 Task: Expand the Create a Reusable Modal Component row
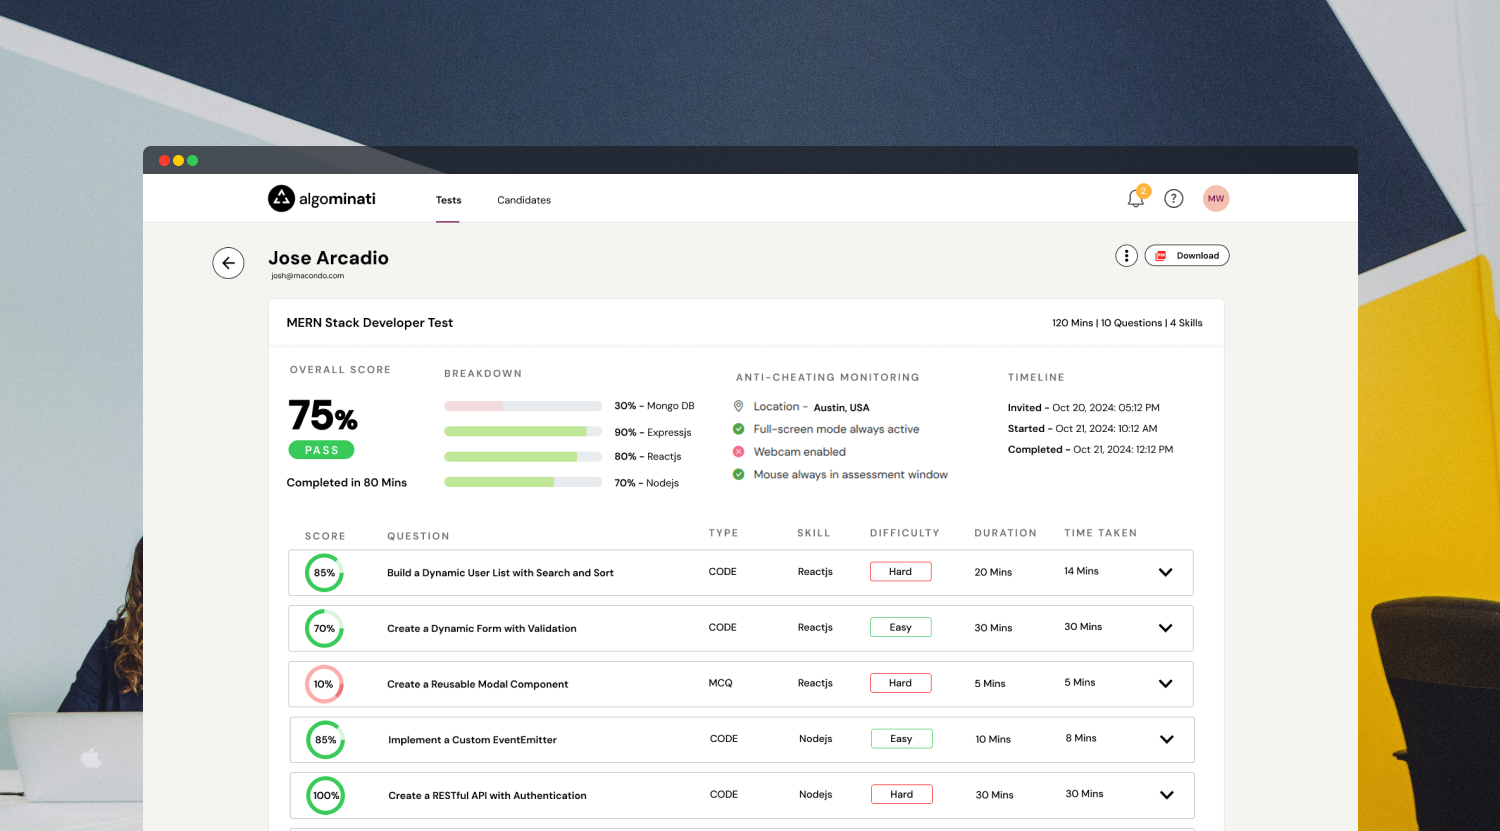pyautogui.click(x=1165, y=684)
